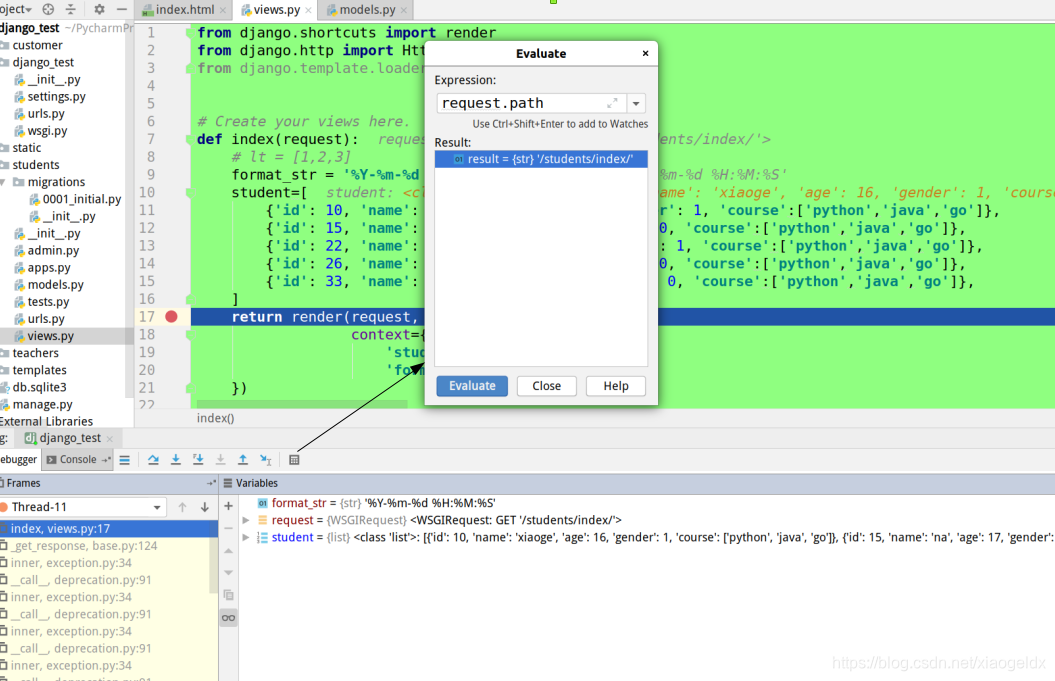1055x681 pixels.
Task: Click the Help button in dialog
Action: (x=616, y=386)
